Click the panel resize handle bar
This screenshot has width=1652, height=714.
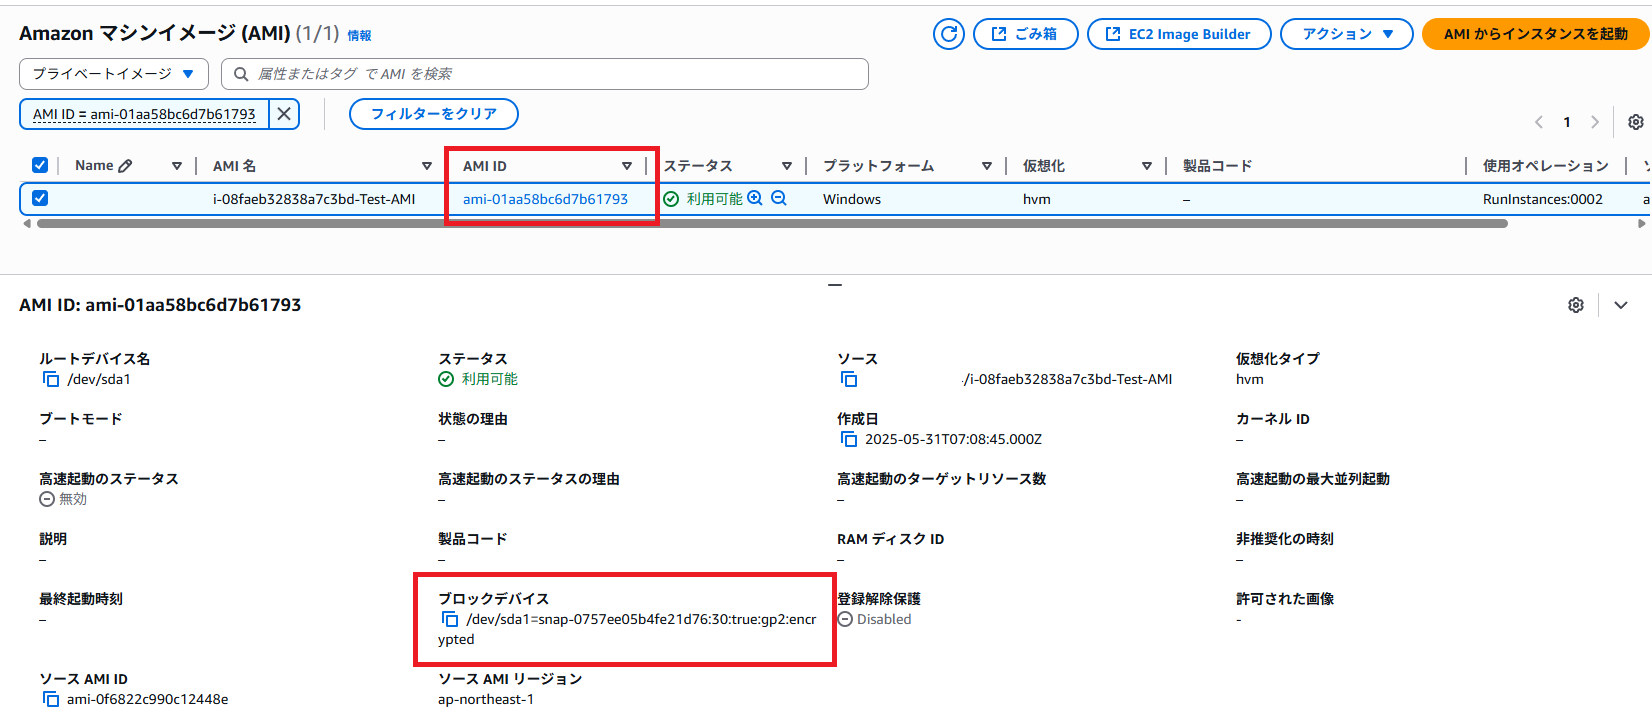835,285
